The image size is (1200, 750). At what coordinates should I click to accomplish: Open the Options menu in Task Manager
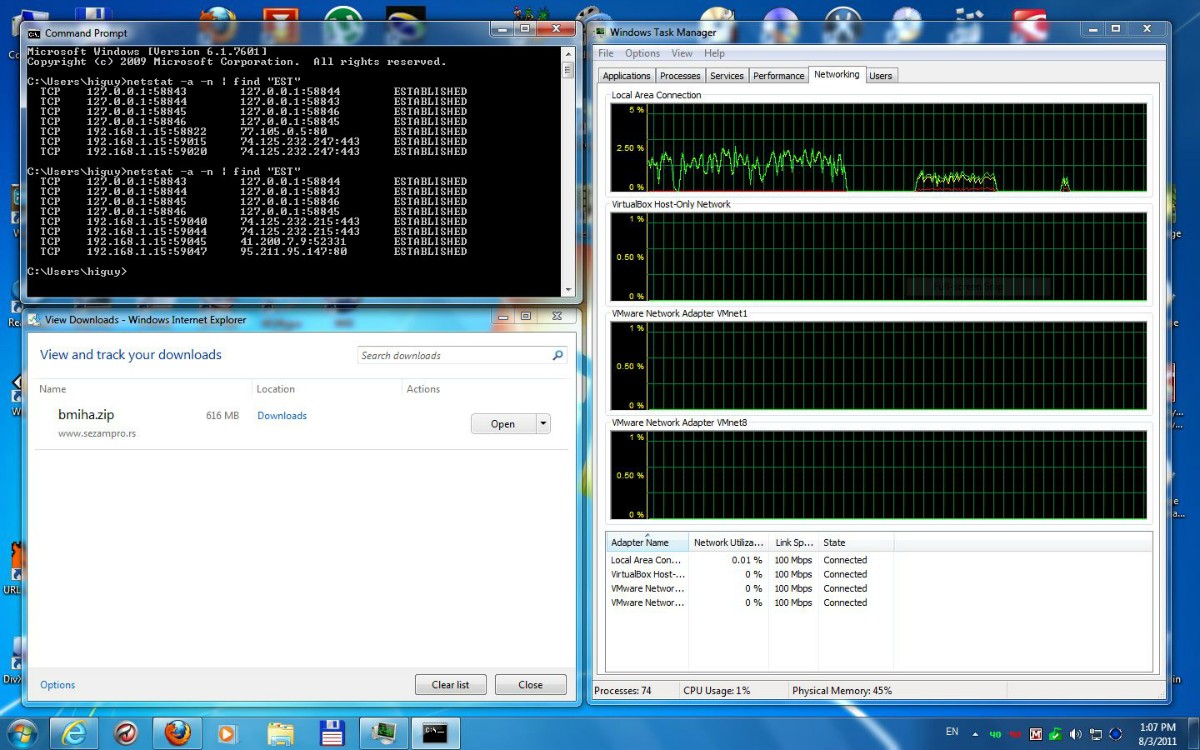coord(642,53)
